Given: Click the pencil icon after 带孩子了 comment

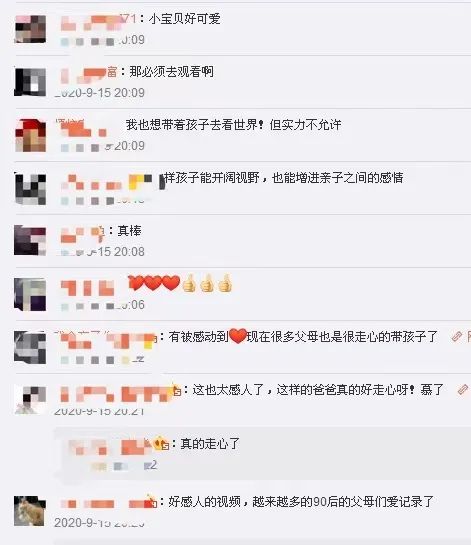Looking at the screenshot, I should click(x=456, y=336).
